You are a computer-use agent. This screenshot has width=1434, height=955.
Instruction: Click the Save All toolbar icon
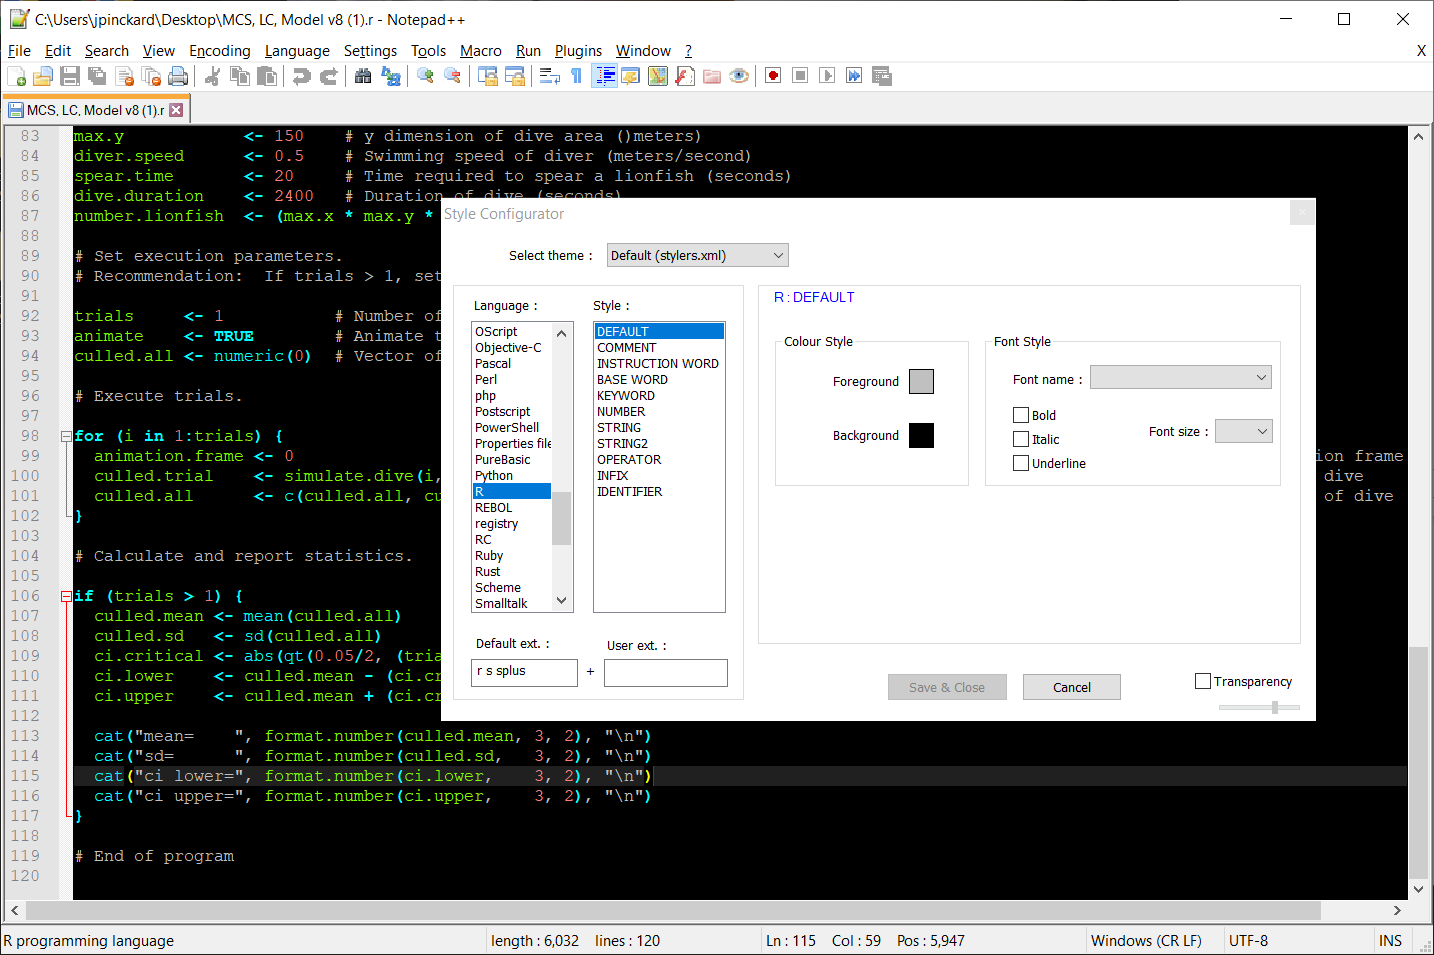tap(97, 76)
